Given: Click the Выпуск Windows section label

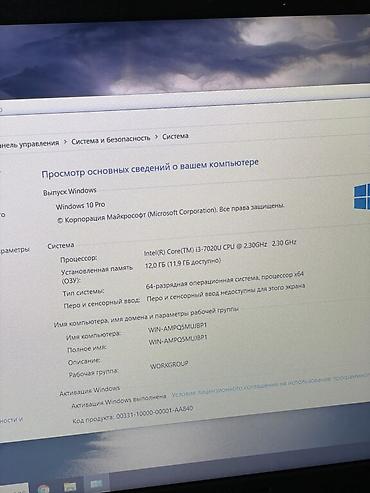Looking at the screenshot, I should [x=70, y=191].
